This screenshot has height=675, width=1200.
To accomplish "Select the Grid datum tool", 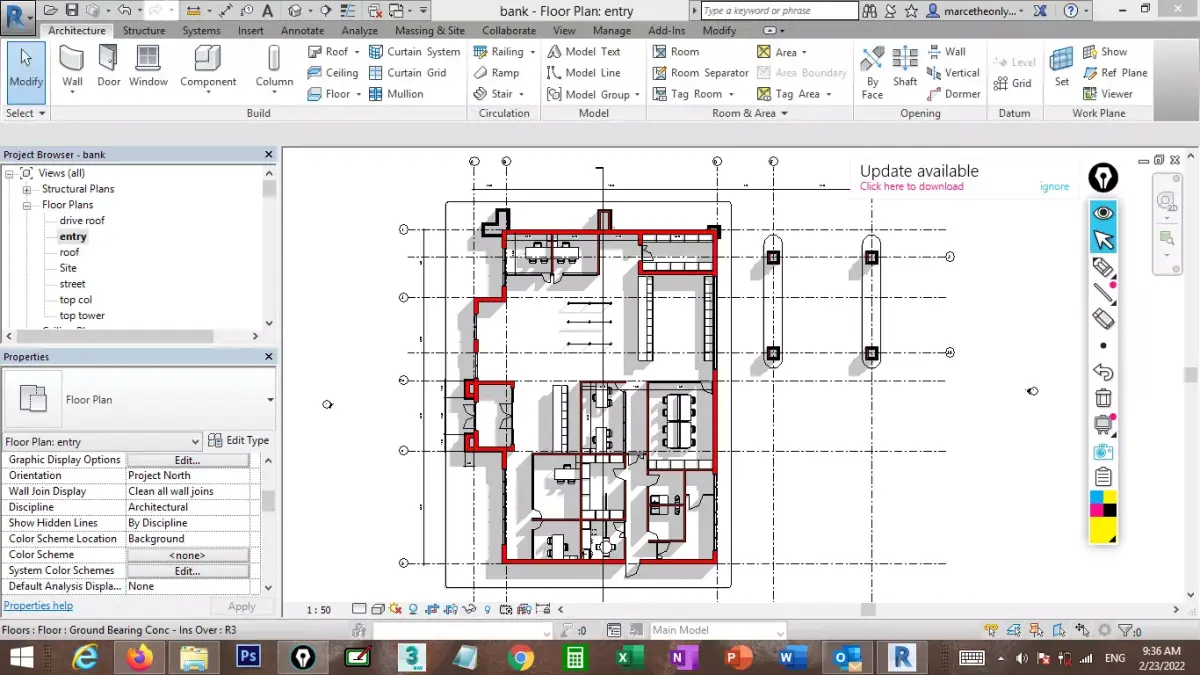I will point(1013,84).
